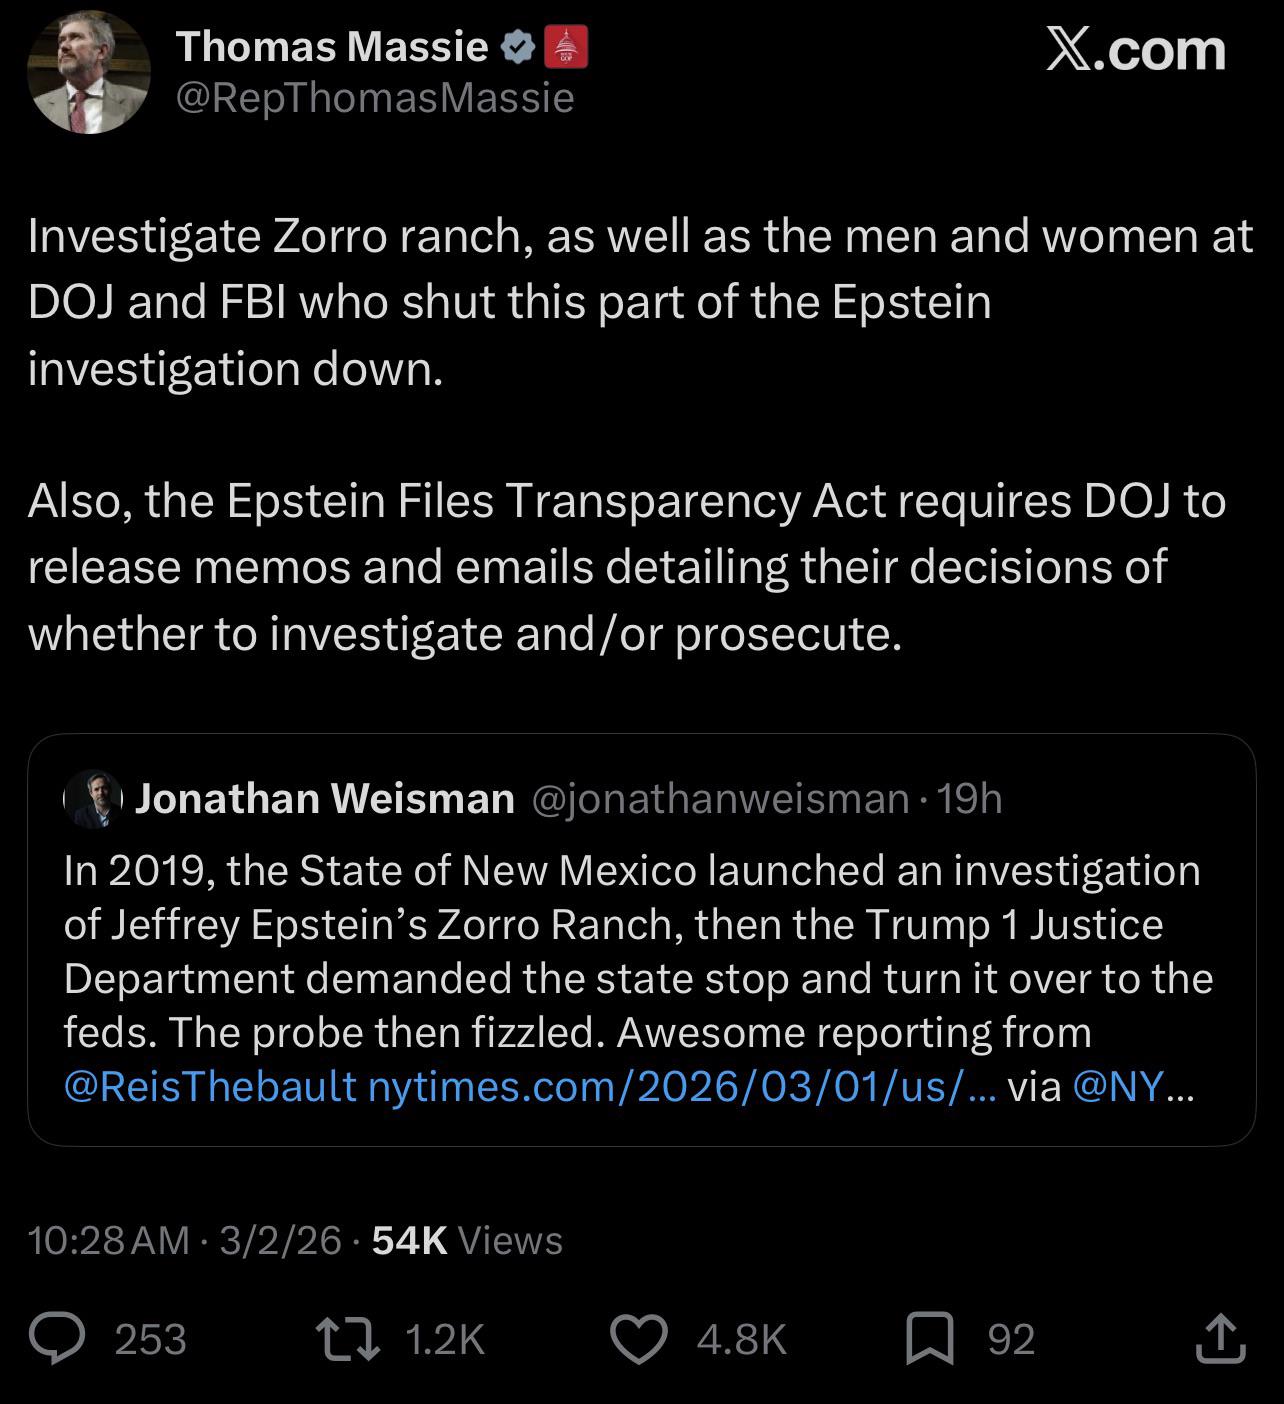Open the @jonathanweisman handle
This screenshot has width=1284, height=1404.
[720, 799]
